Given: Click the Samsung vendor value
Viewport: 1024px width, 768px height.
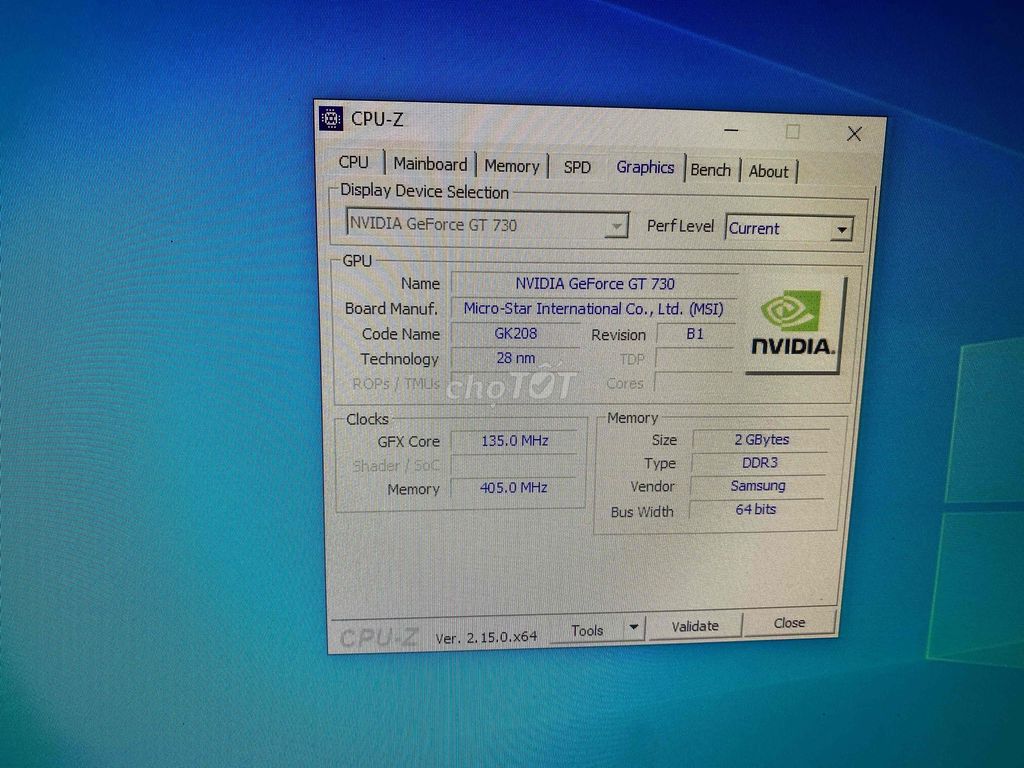Looking at the screenshot, I should click(758, 486).
